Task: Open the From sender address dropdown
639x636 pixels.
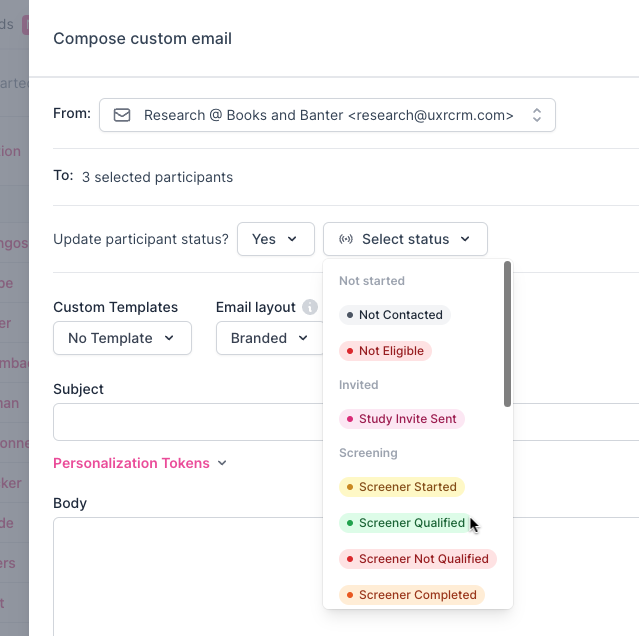Action: [x=327, y=115]
